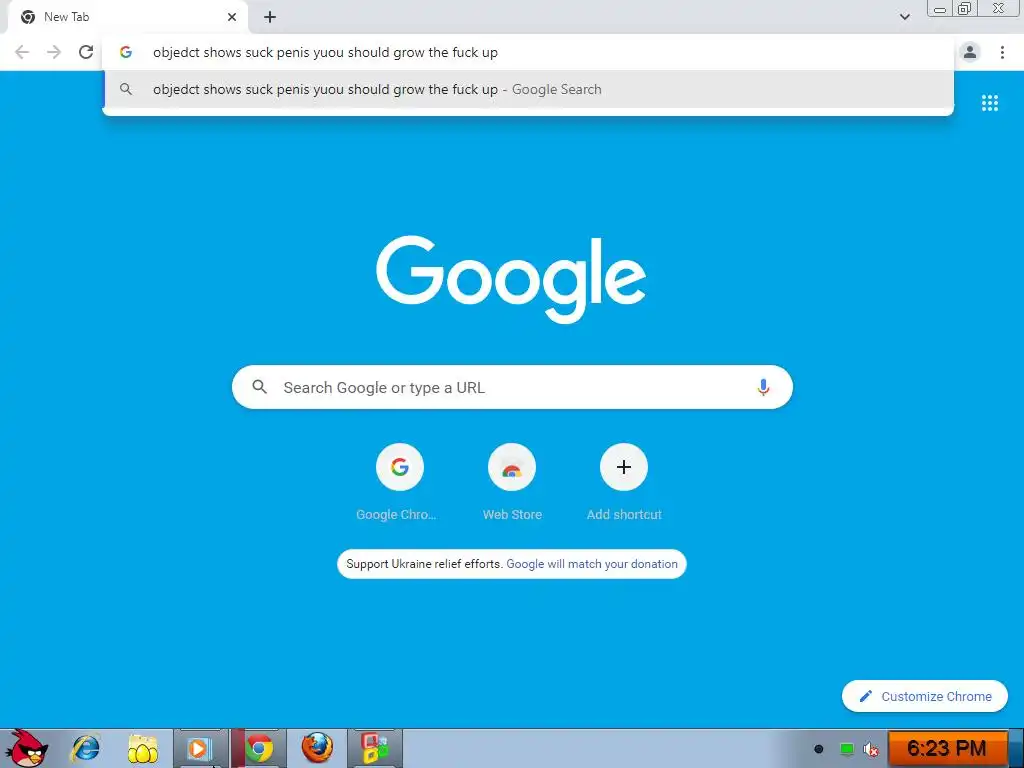Click the magnifier icon in the search box
This screenshot has height=768, width=1024.
click(259, 387)
